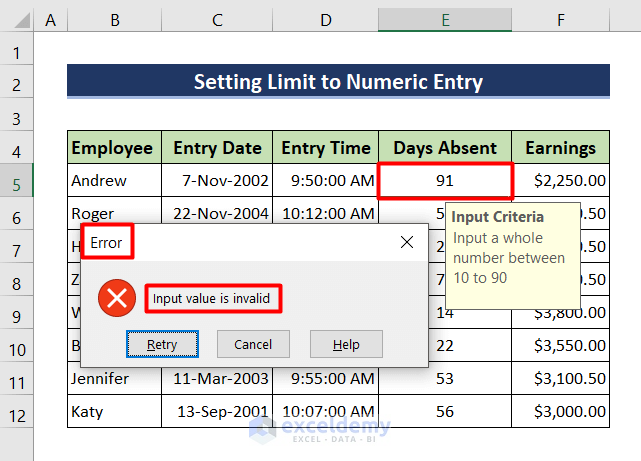
Task: Select the Earnings header cell
Action: 560,148
